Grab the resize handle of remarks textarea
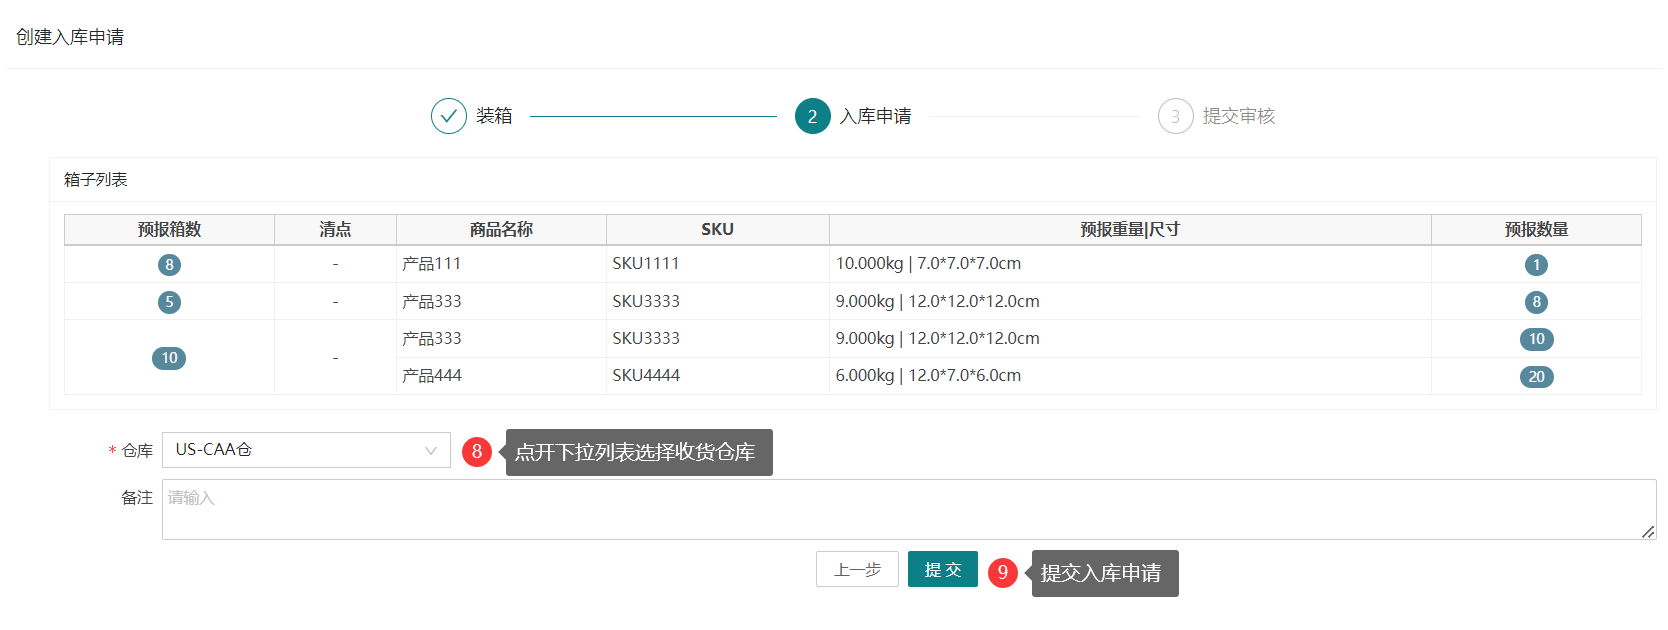 (x=1648, y=532)
